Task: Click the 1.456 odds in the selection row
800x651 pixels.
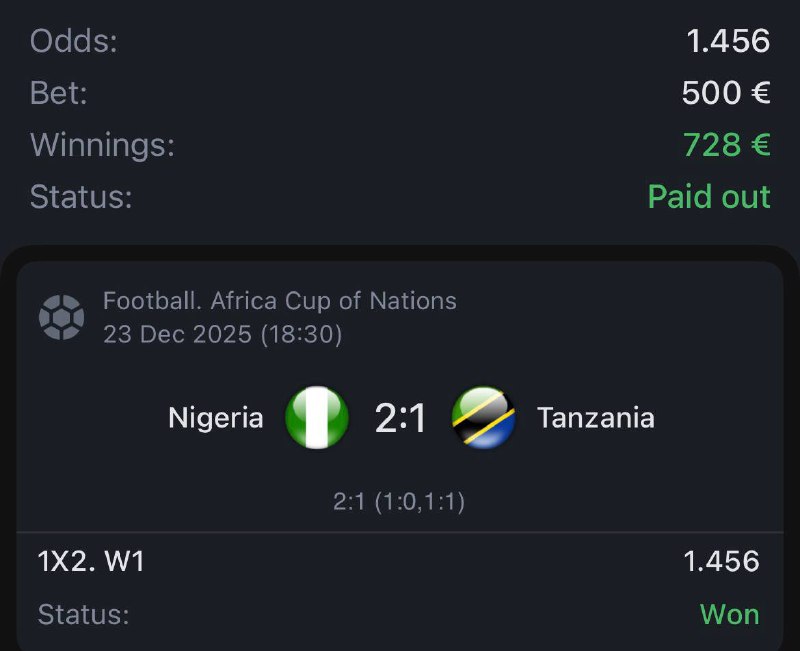Action: [721, 562]
